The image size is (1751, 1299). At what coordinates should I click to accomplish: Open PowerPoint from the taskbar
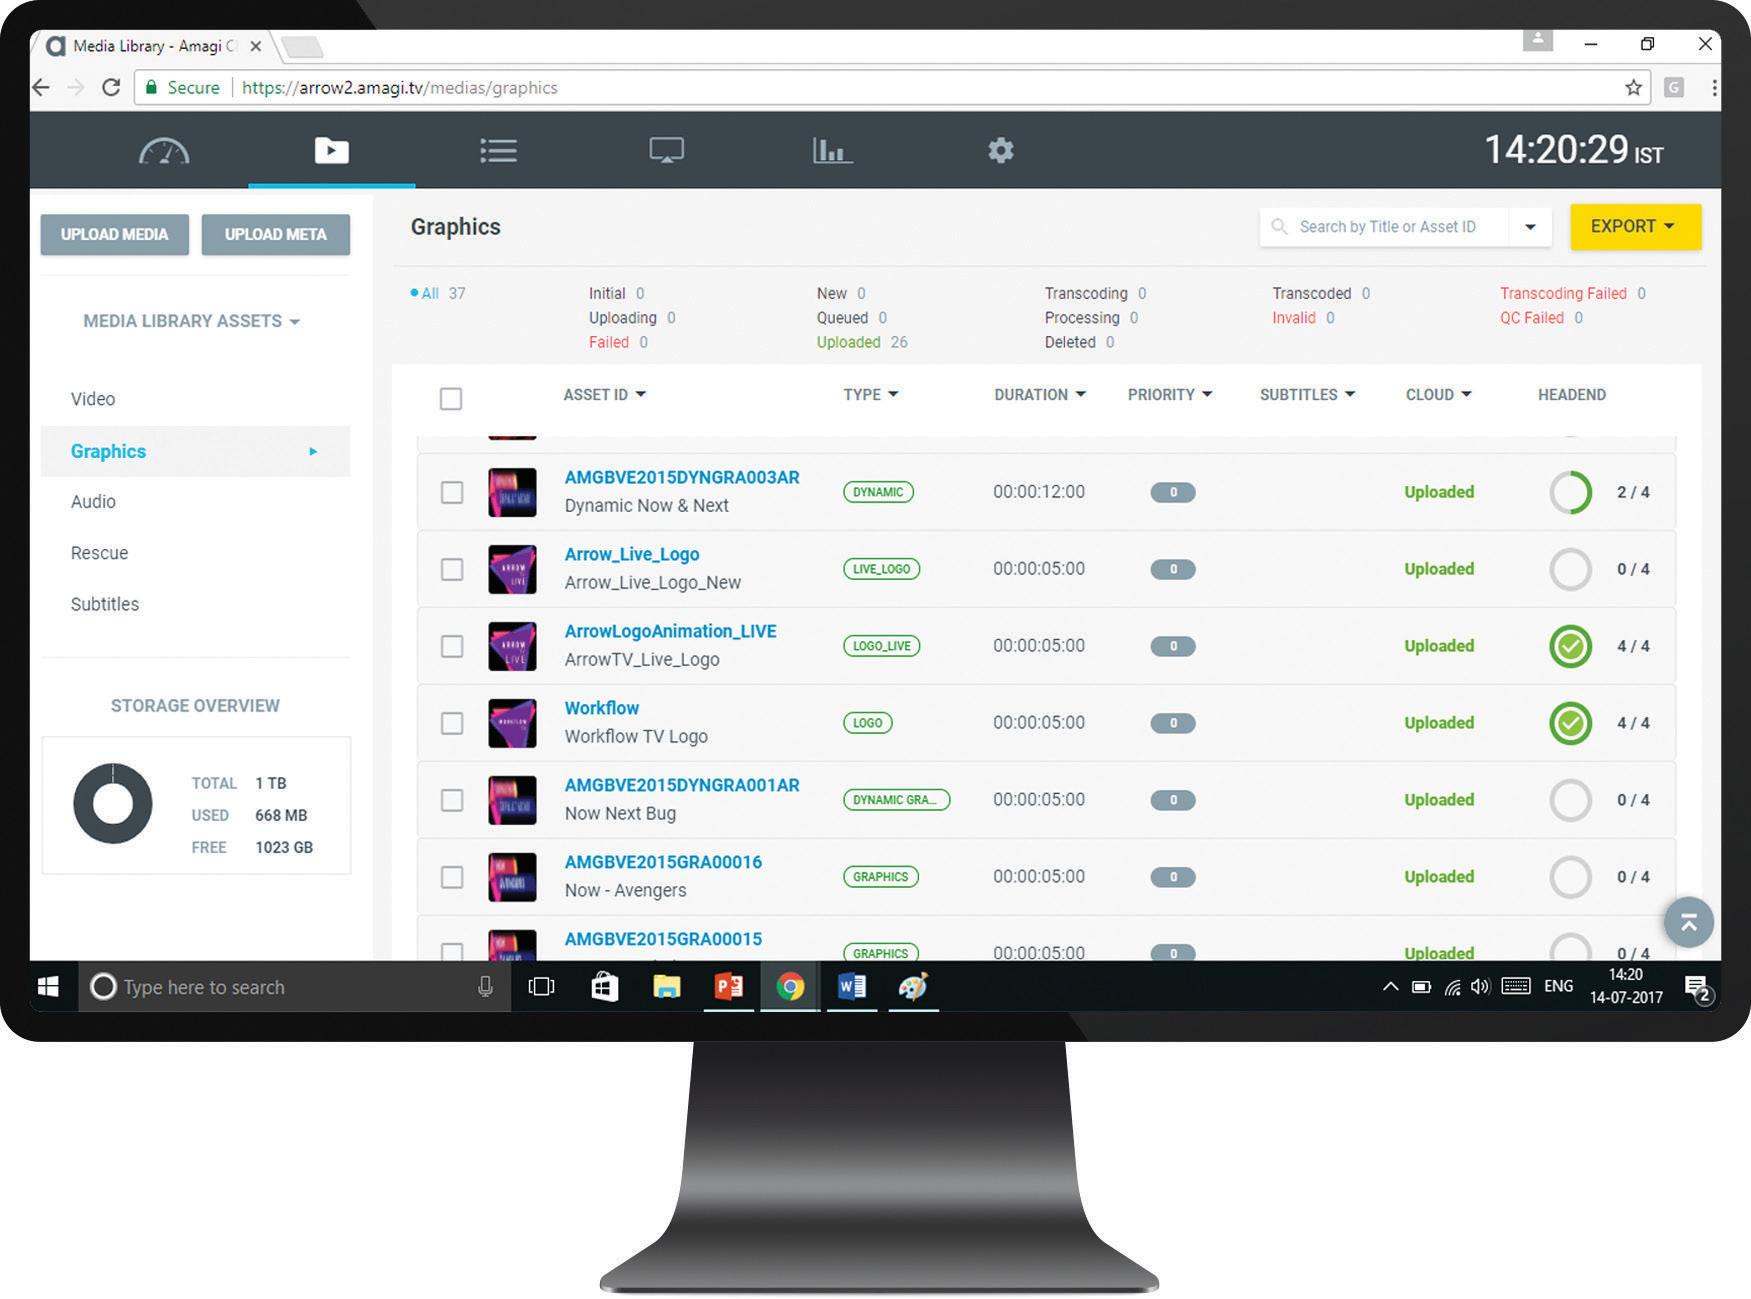coord(728,987)
